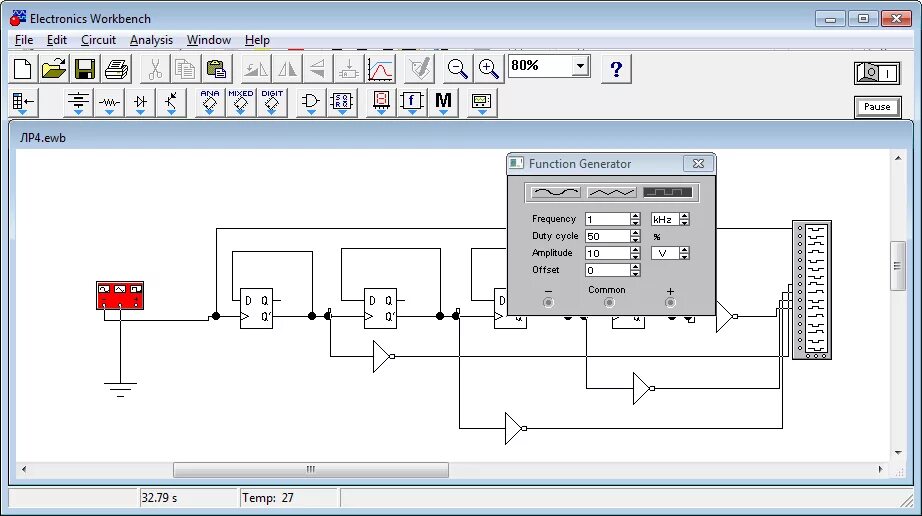Zoom in the circuit view

coord(489,69)
